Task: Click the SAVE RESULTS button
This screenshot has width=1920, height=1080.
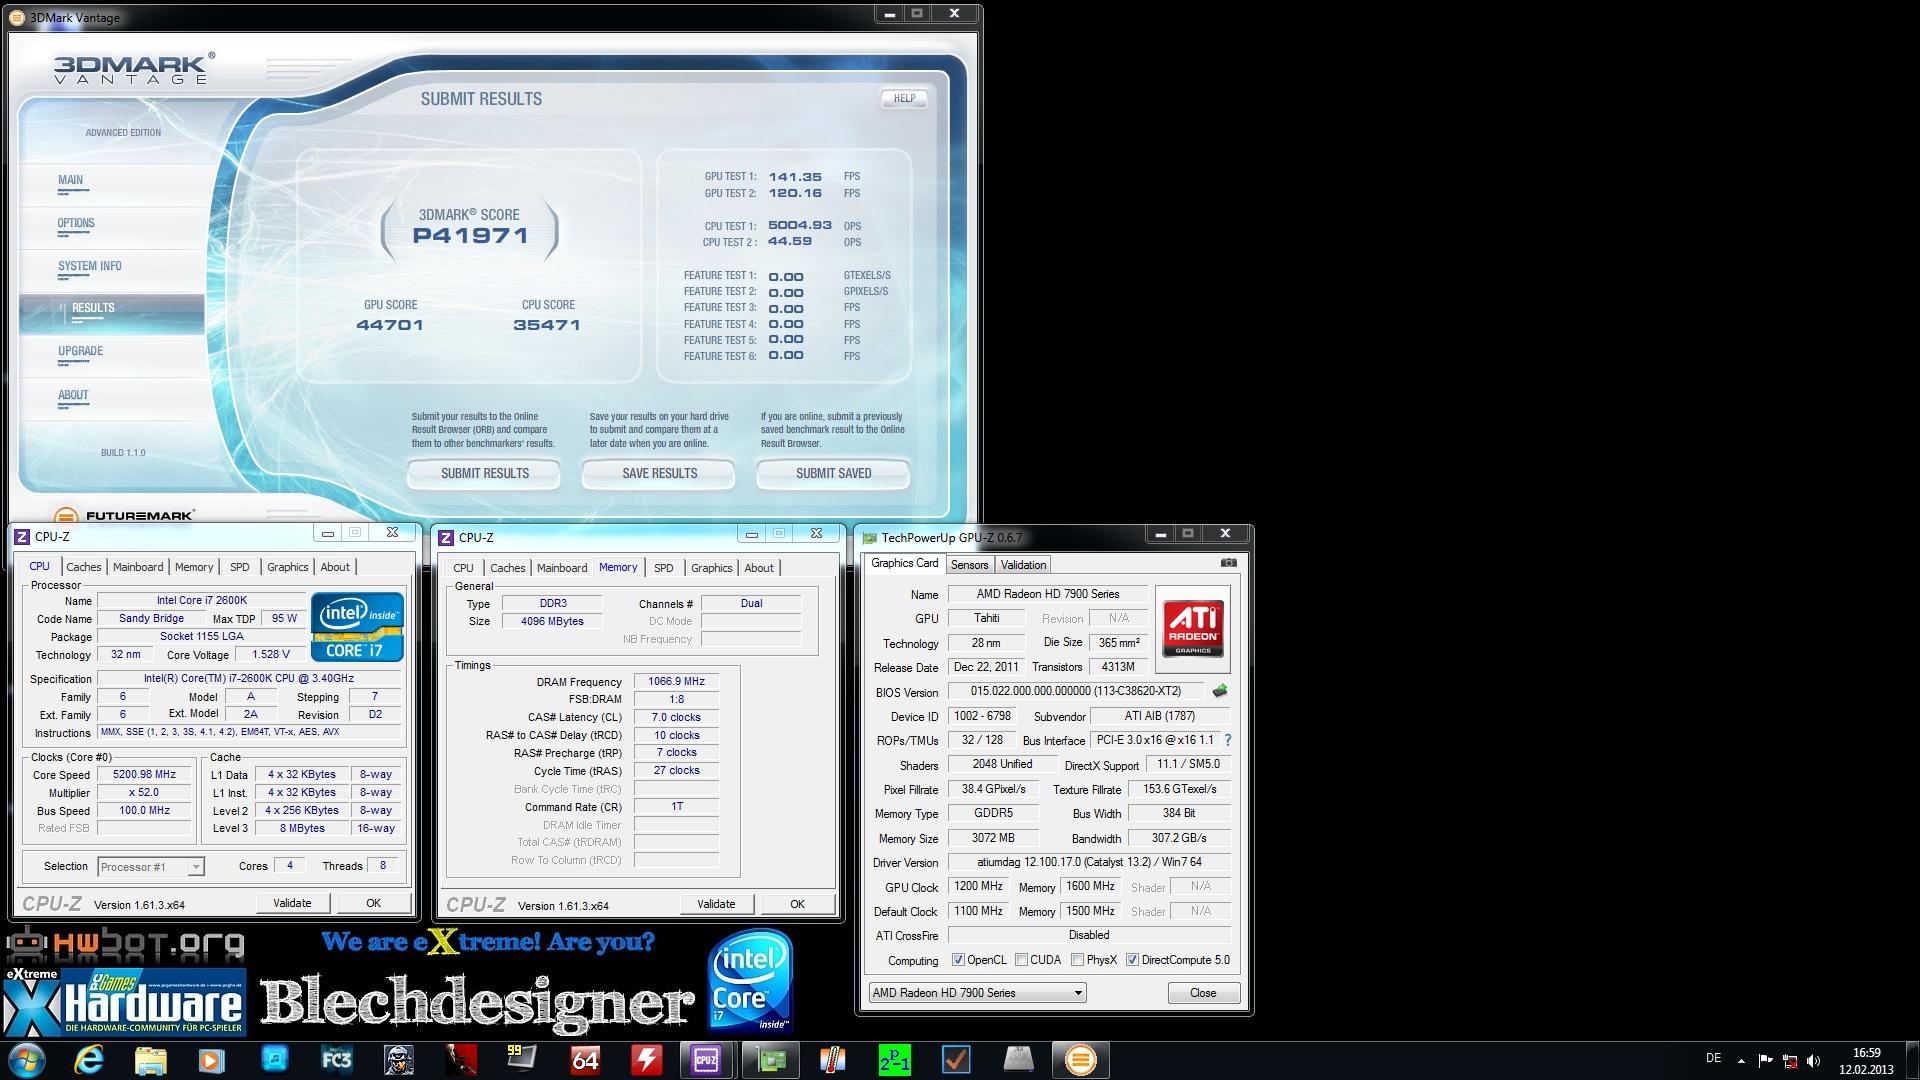Action: 659,473
